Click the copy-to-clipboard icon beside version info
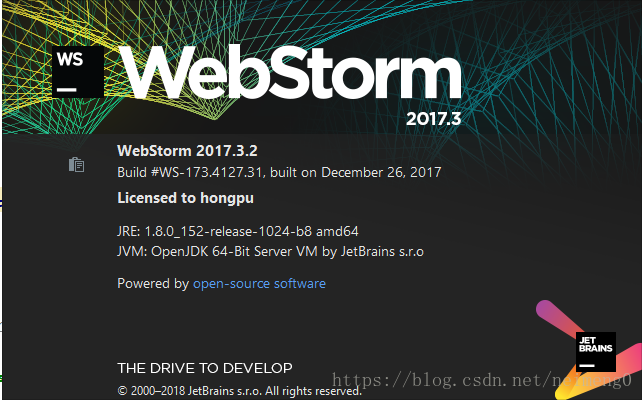 click(77, 165)
